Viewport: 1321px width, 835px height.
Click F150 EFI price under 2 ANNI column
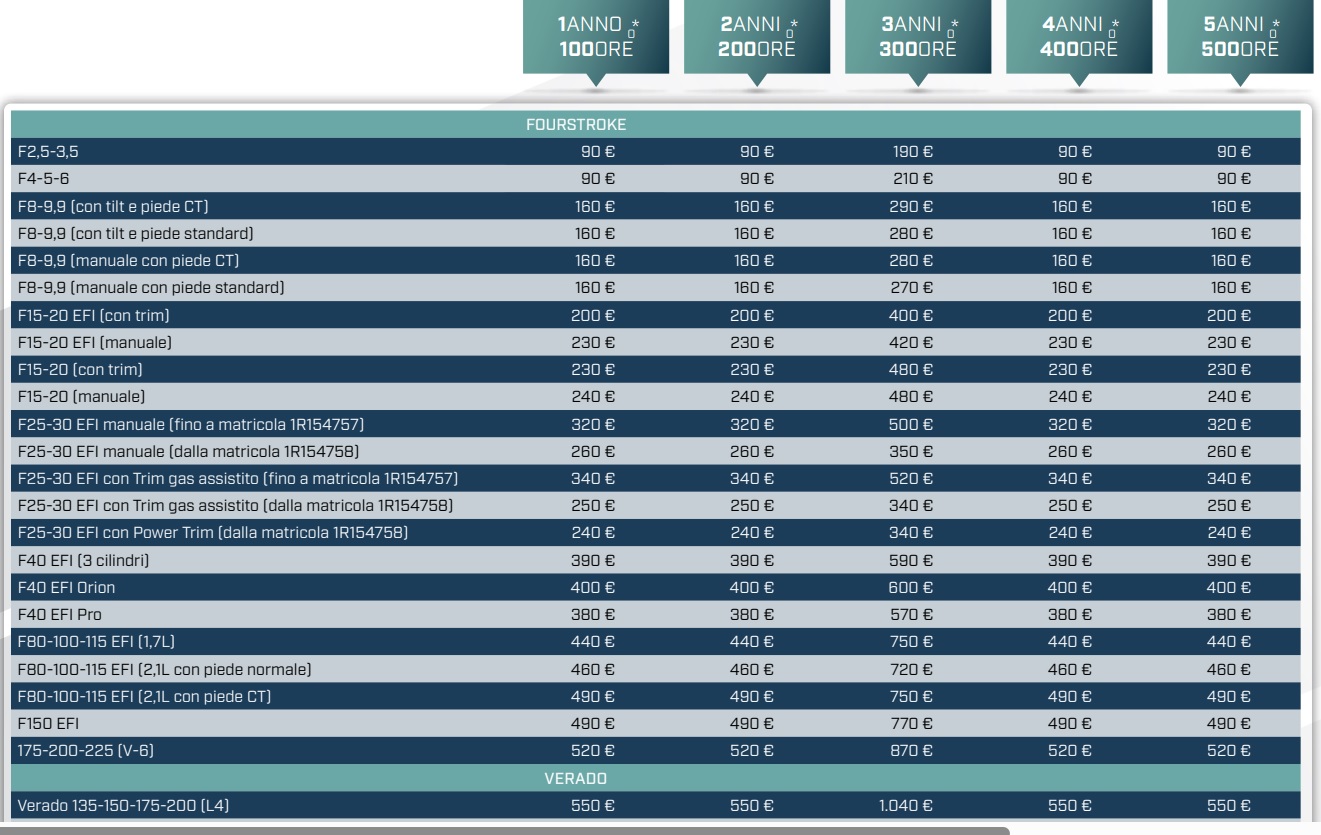[752, 724]
